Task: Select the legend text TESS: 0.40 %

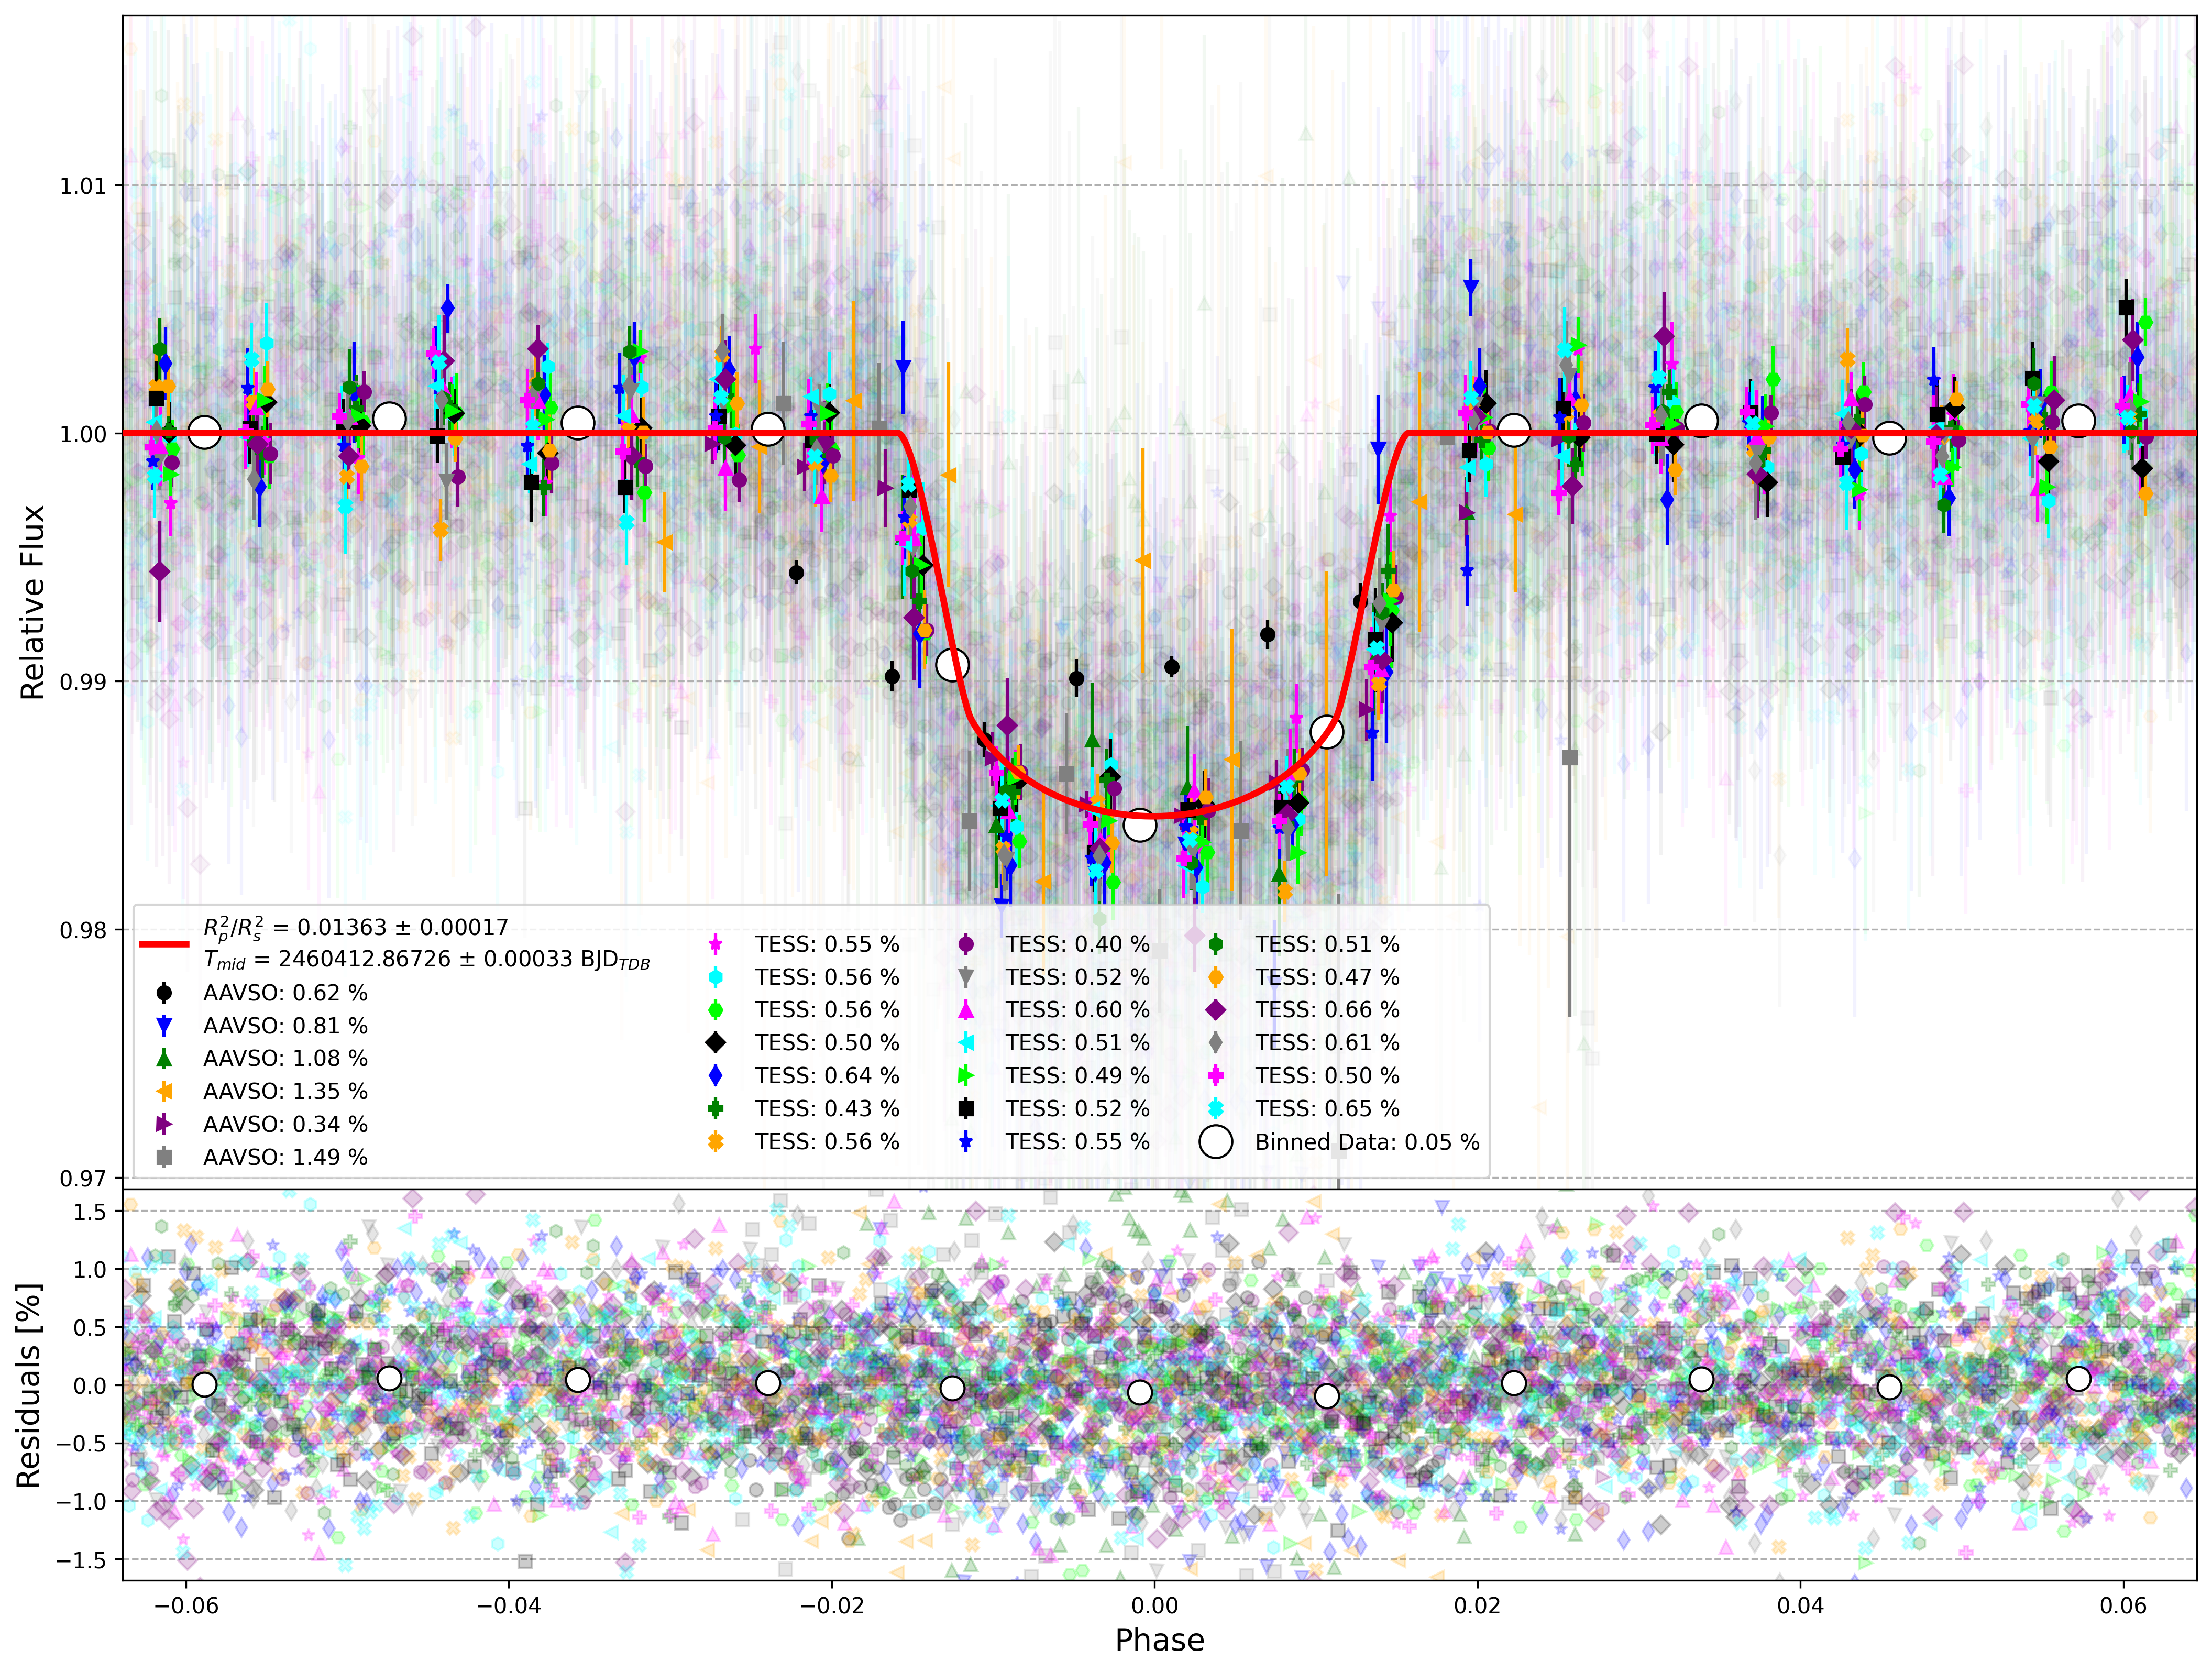Action: (1078, 944)
